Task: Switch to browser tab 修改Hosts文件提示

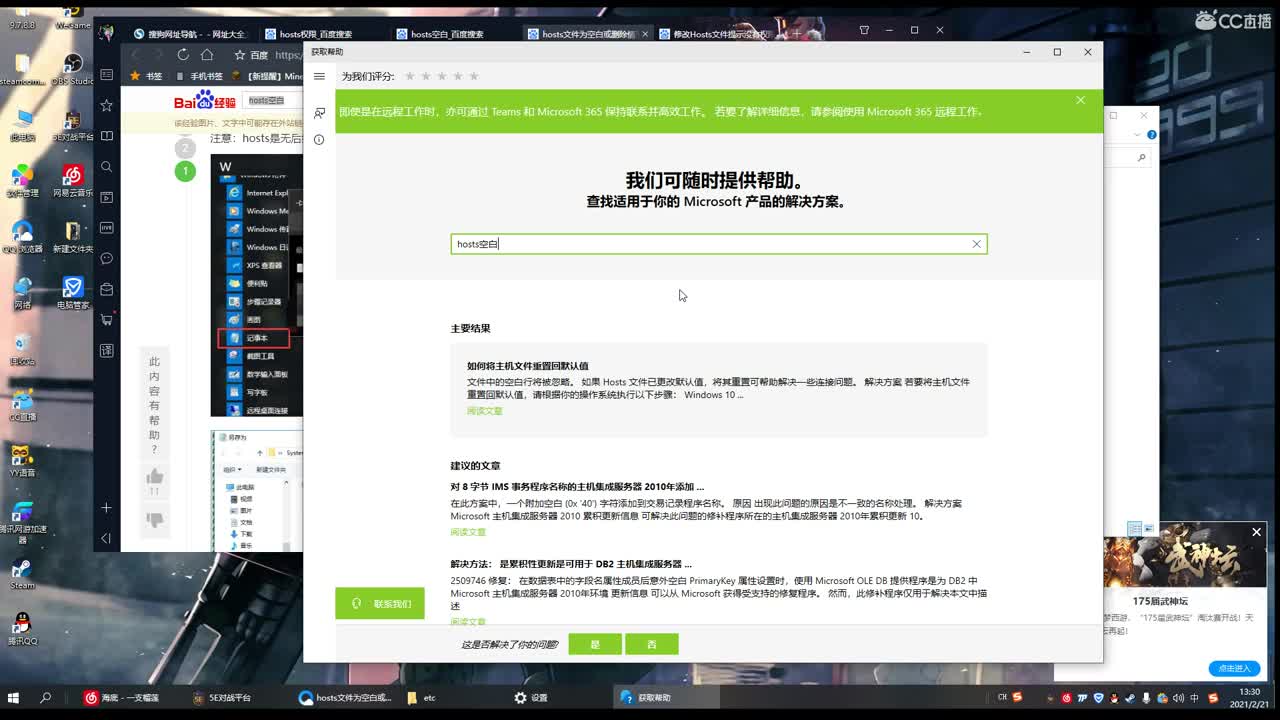Action: pyautogui.click(x=714, y=34)
